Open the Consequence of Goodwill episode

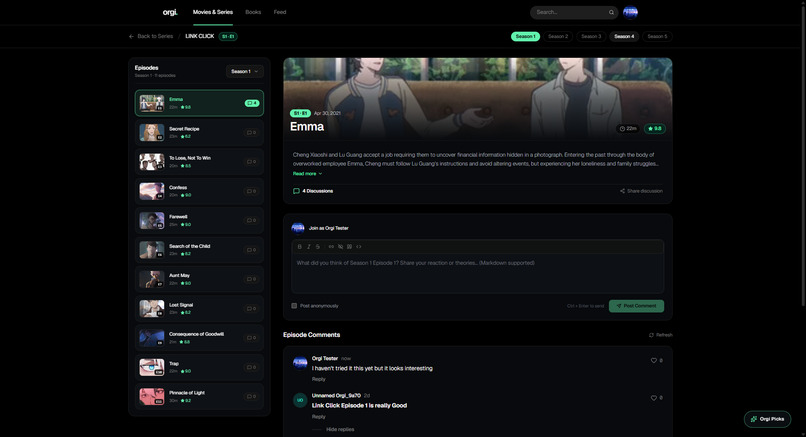click(199, 338)
